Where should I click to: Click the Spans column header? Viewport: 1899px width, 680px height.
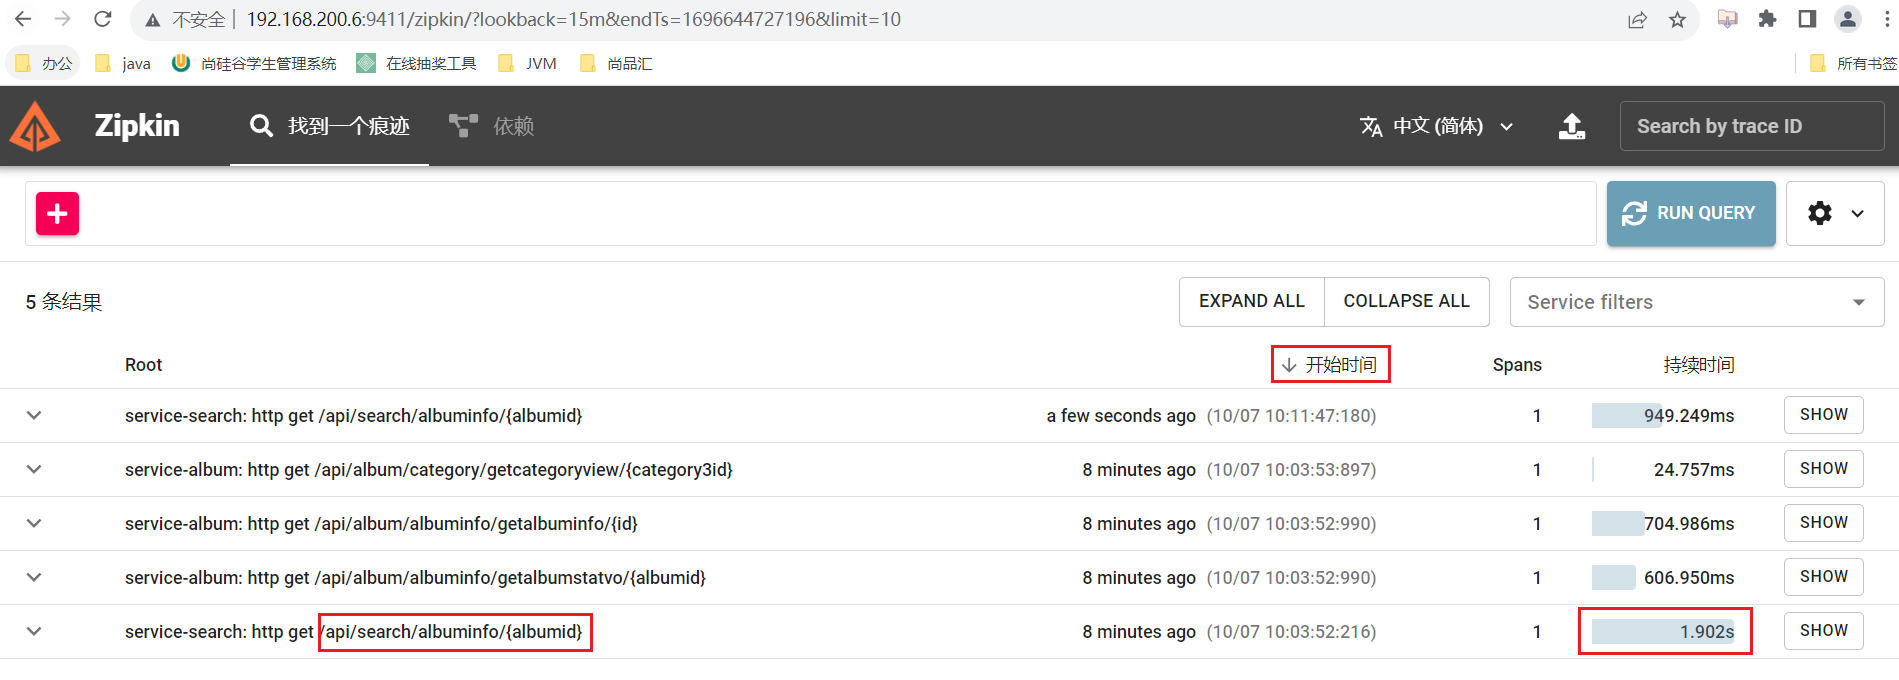coord(1517,365)
